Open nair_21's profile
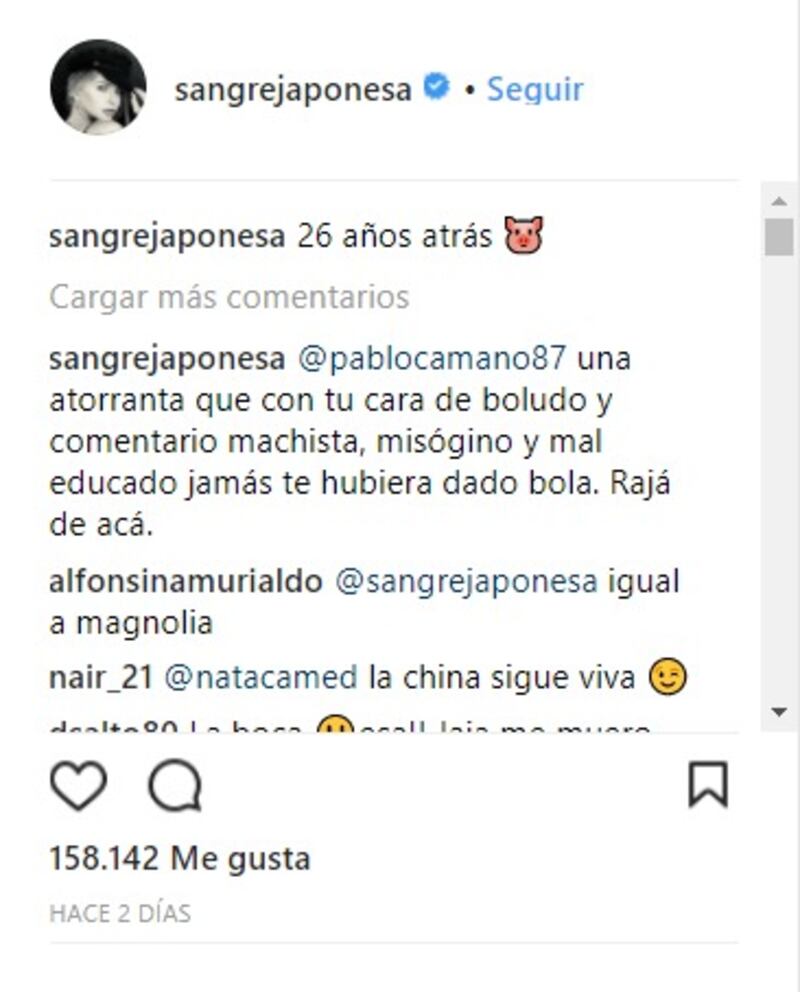Screen dimensions: 800x992 click(101, 678)
